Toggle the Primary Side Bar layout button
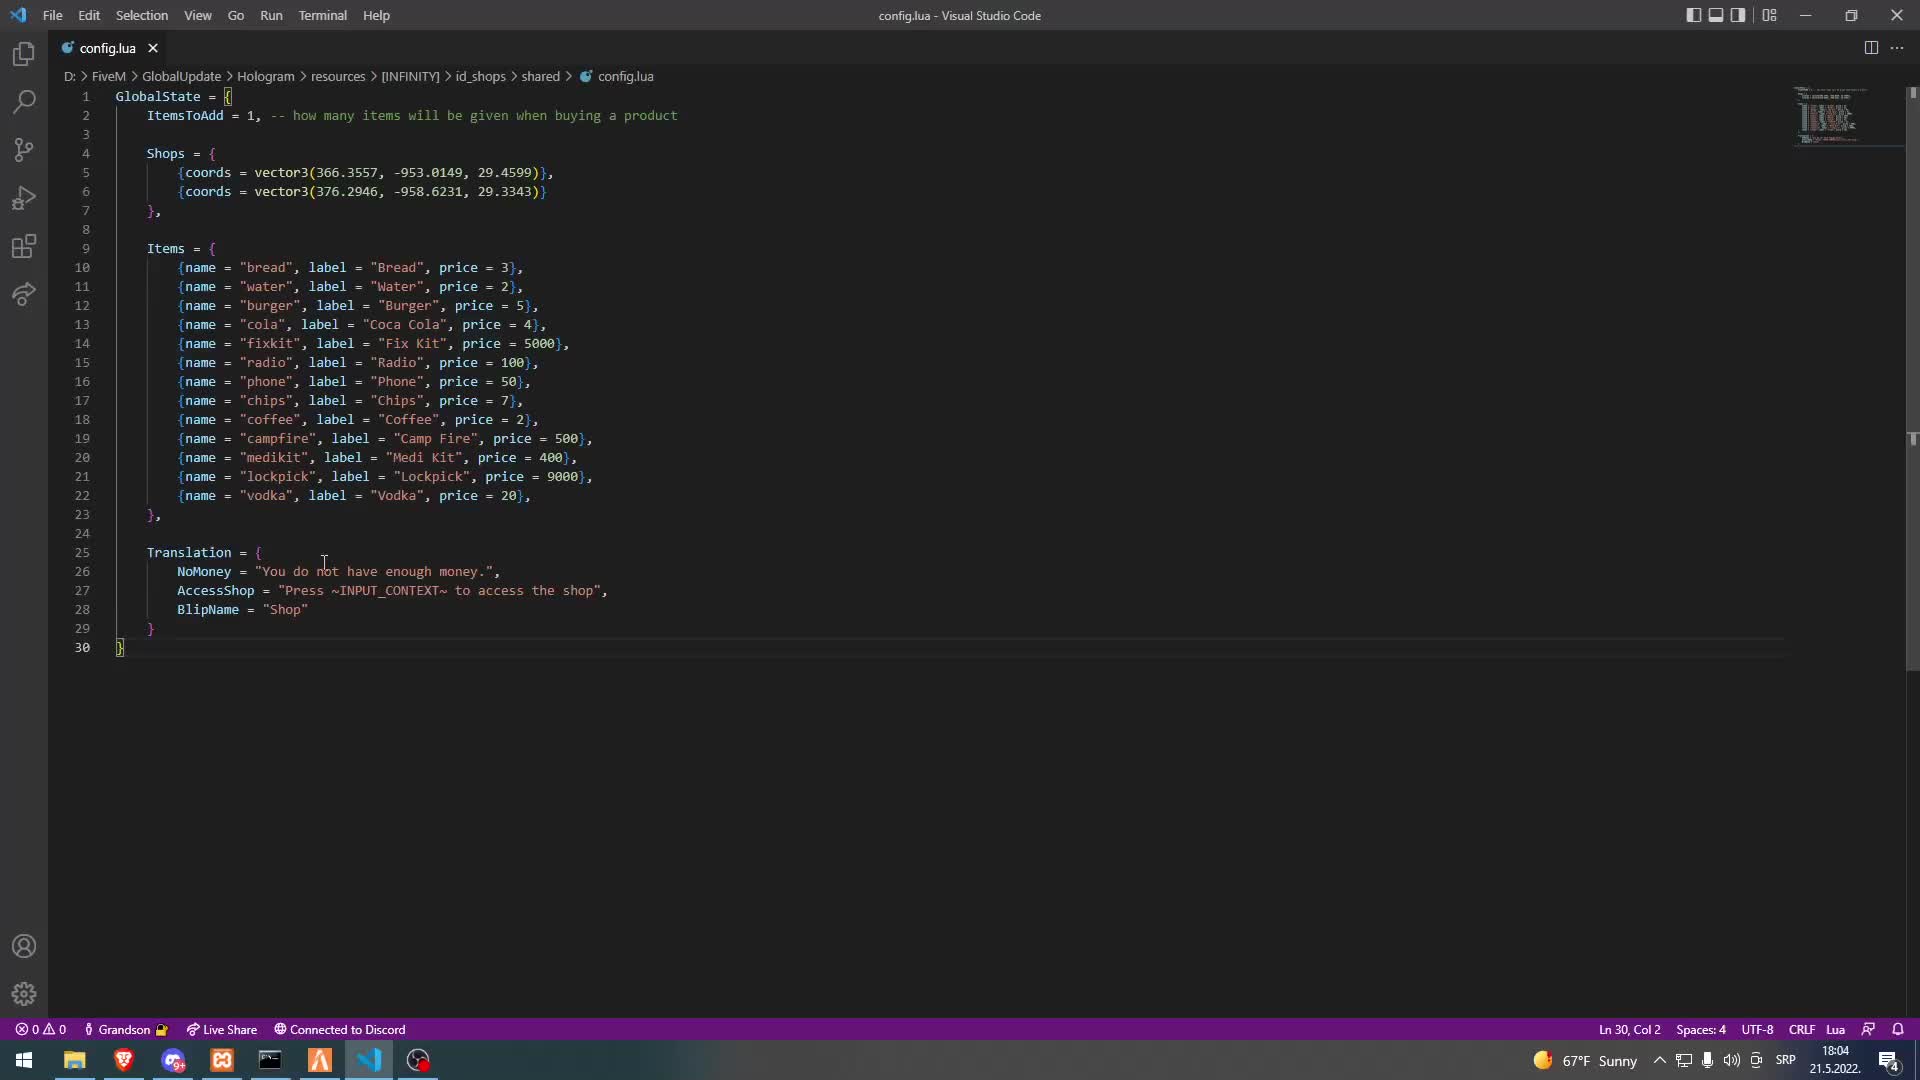This screenshot has width=1920, height=1080. tap(1693, 15)
